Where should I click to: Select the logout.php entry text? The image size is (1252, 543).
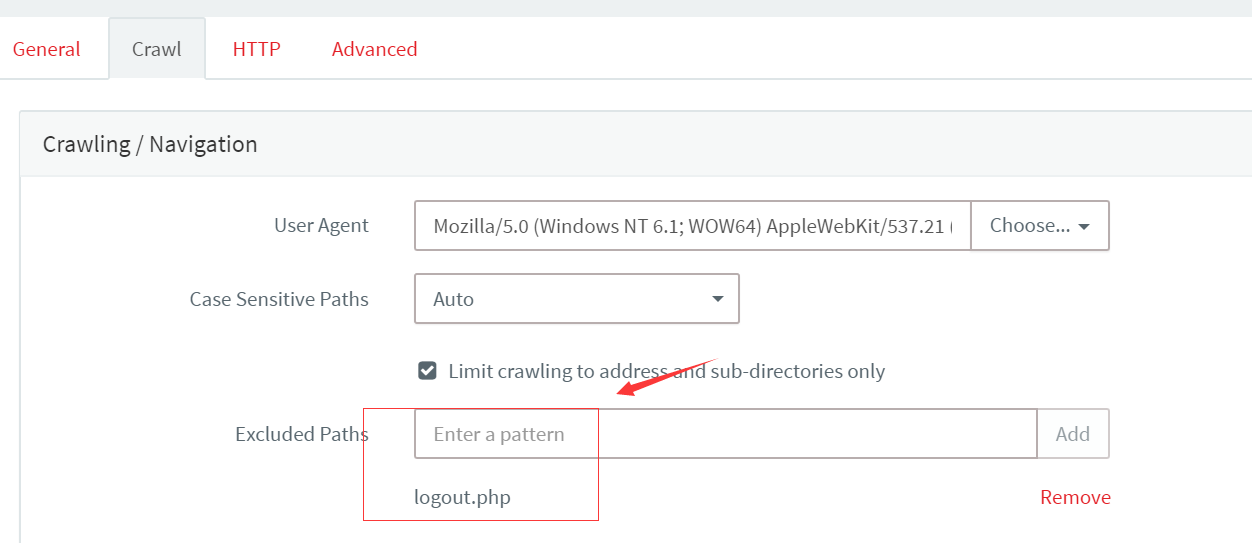(x=462, y=497)
